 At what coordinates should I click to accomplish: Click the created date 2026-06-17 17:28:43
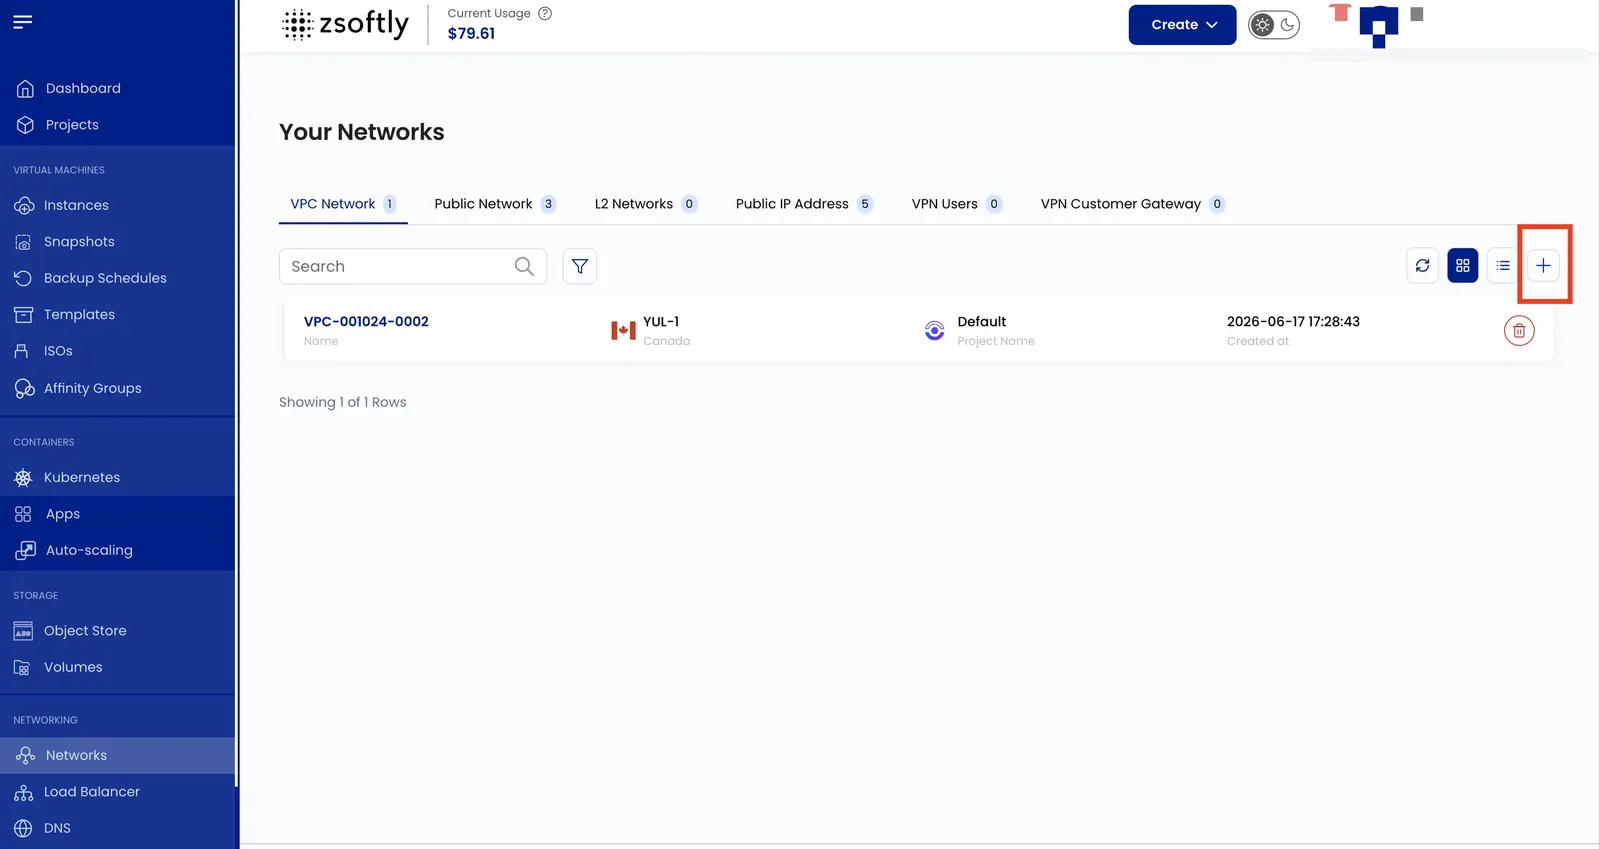1293,321
